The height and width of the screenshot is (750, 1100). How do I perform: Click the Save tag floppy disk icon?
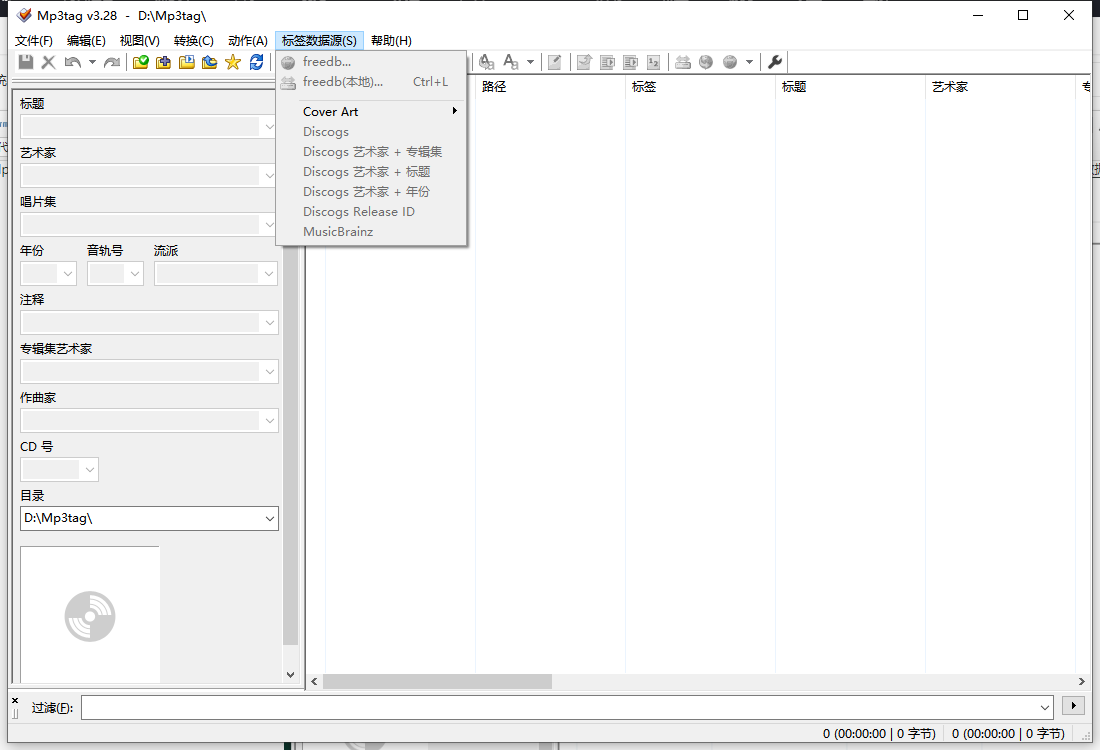coord(26,62)
